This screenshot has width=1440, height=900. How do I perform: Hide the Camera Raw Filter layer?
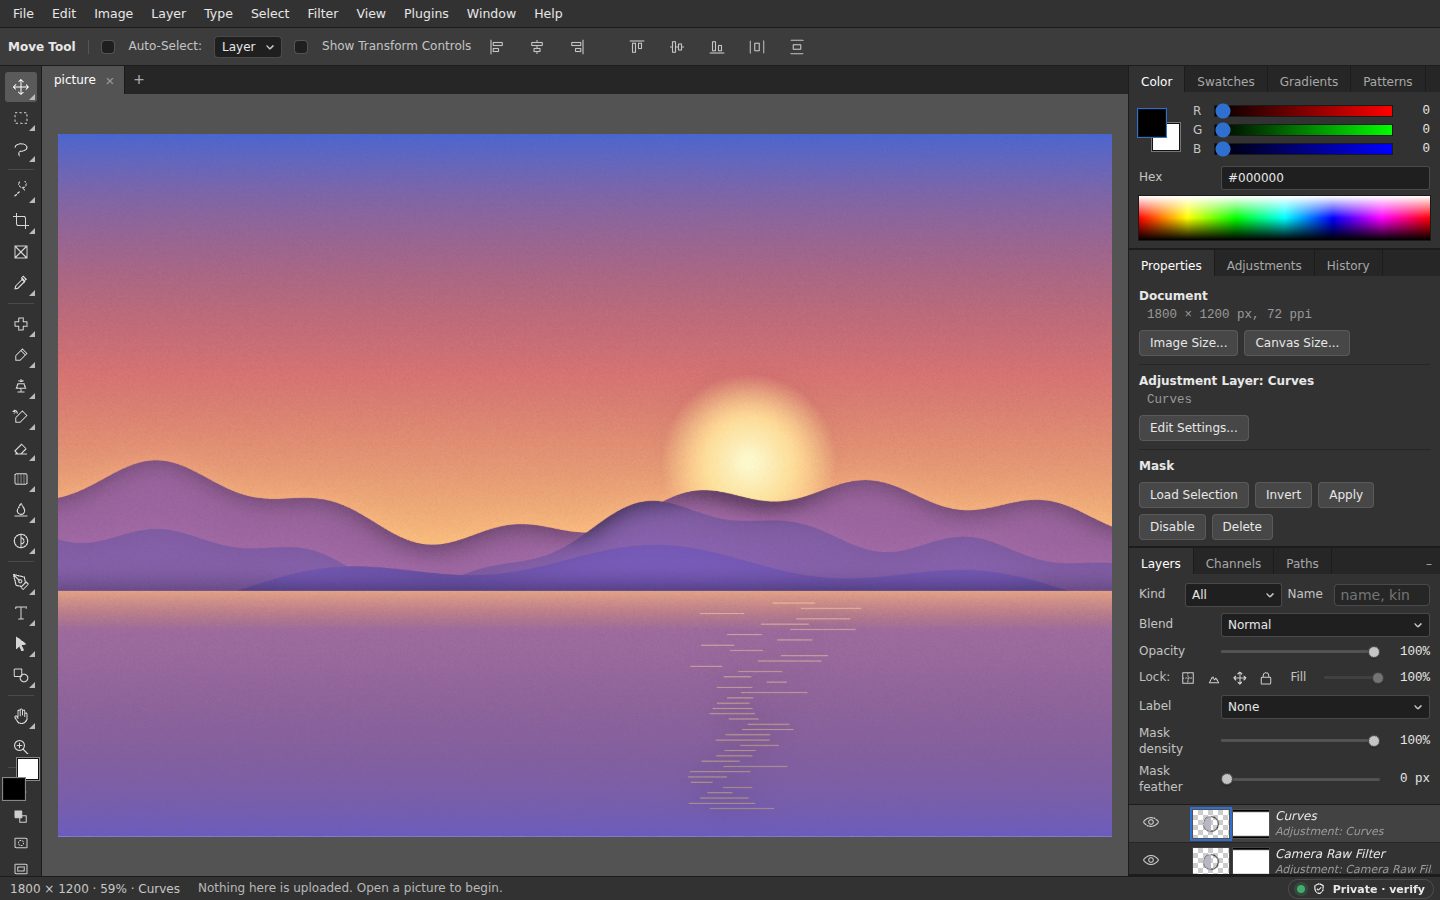coord(1151,860)
